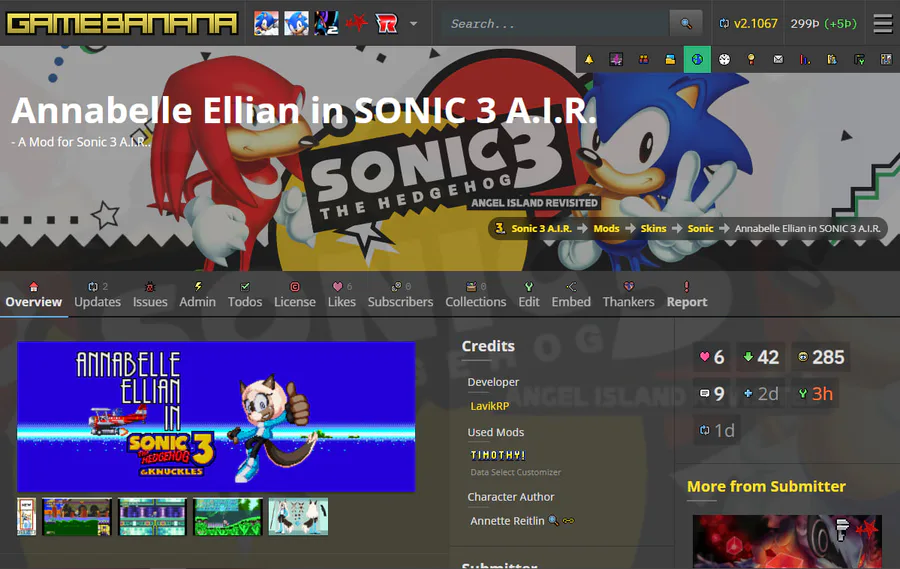The height and width of the screenshot is (569, 900).
Task: Open the pink sparkle avatar icon
Action: (616, 60)
